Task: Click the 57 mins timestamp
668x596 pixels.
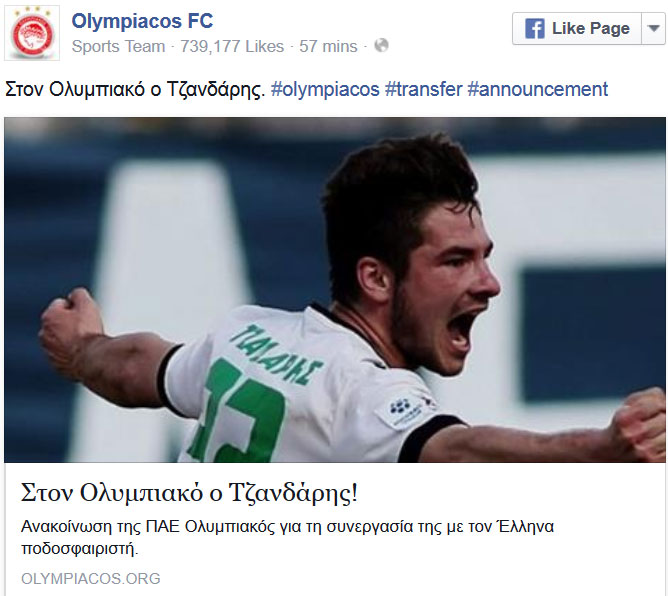Action: point(328,46)
